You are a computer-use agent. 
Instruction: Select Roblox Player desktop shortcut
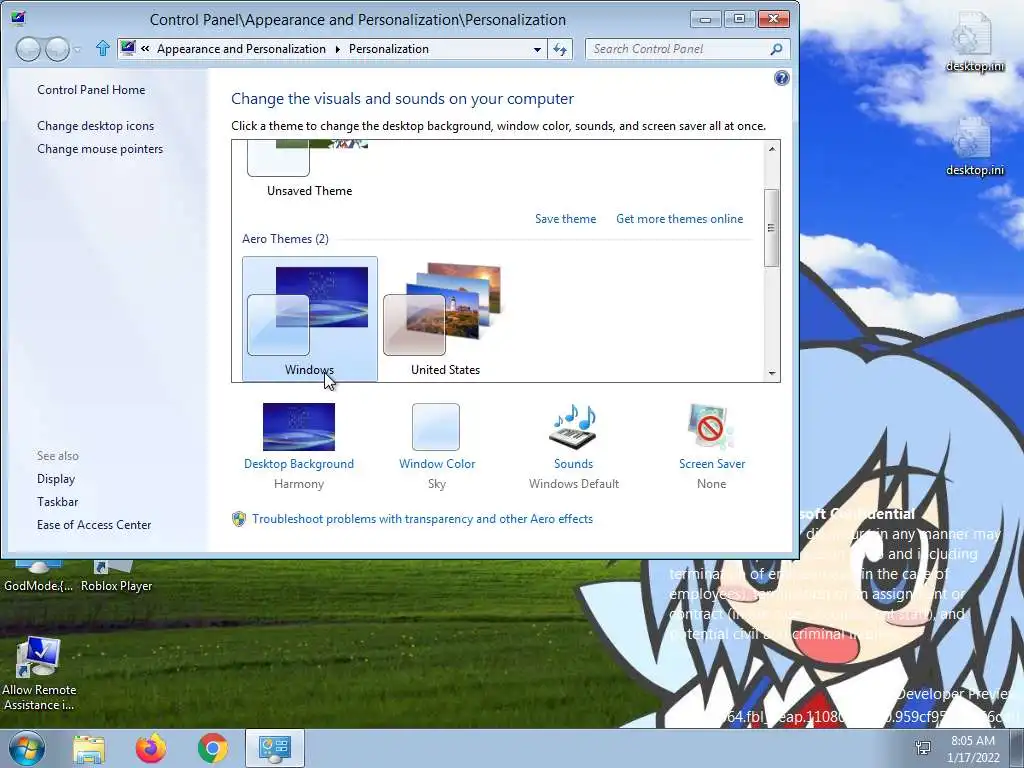116,577
